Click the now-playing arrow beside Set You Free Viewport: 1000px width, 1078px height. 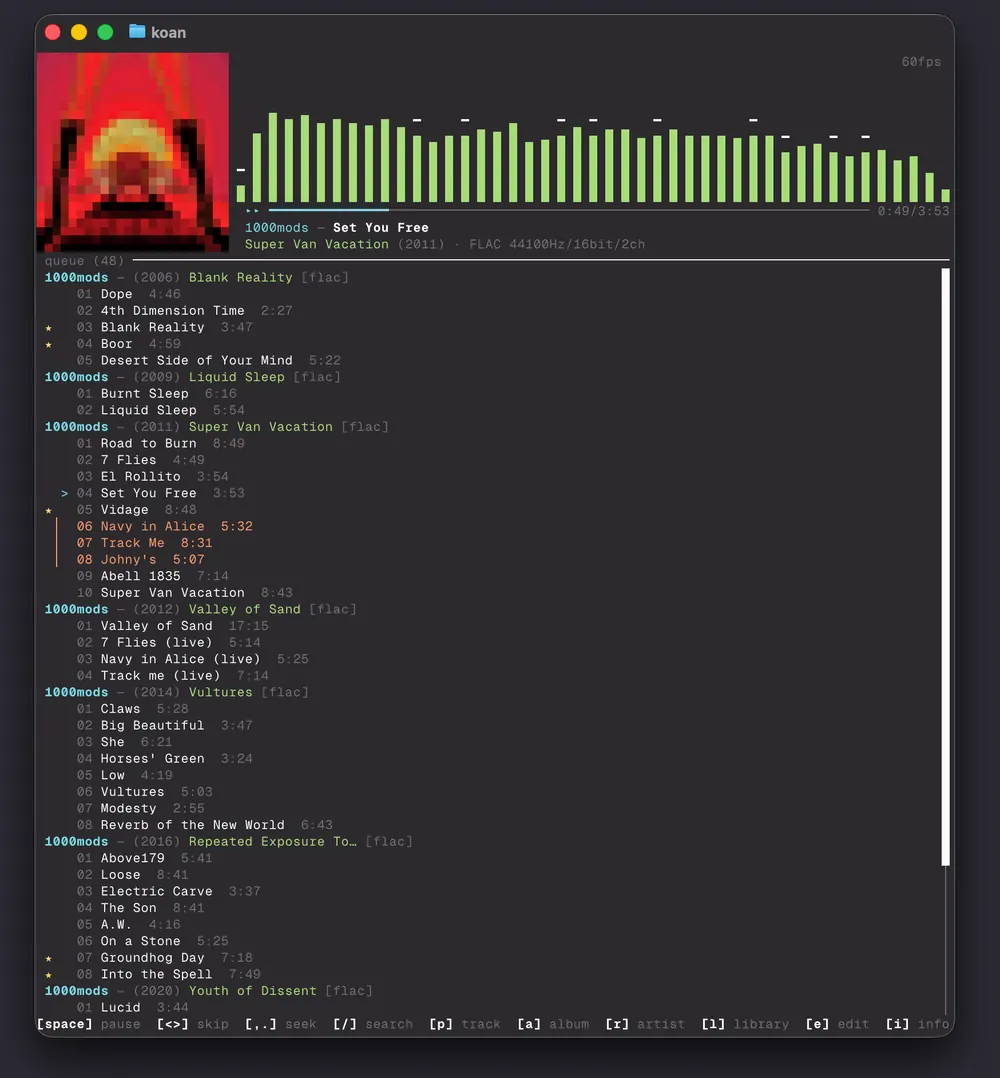65,493
